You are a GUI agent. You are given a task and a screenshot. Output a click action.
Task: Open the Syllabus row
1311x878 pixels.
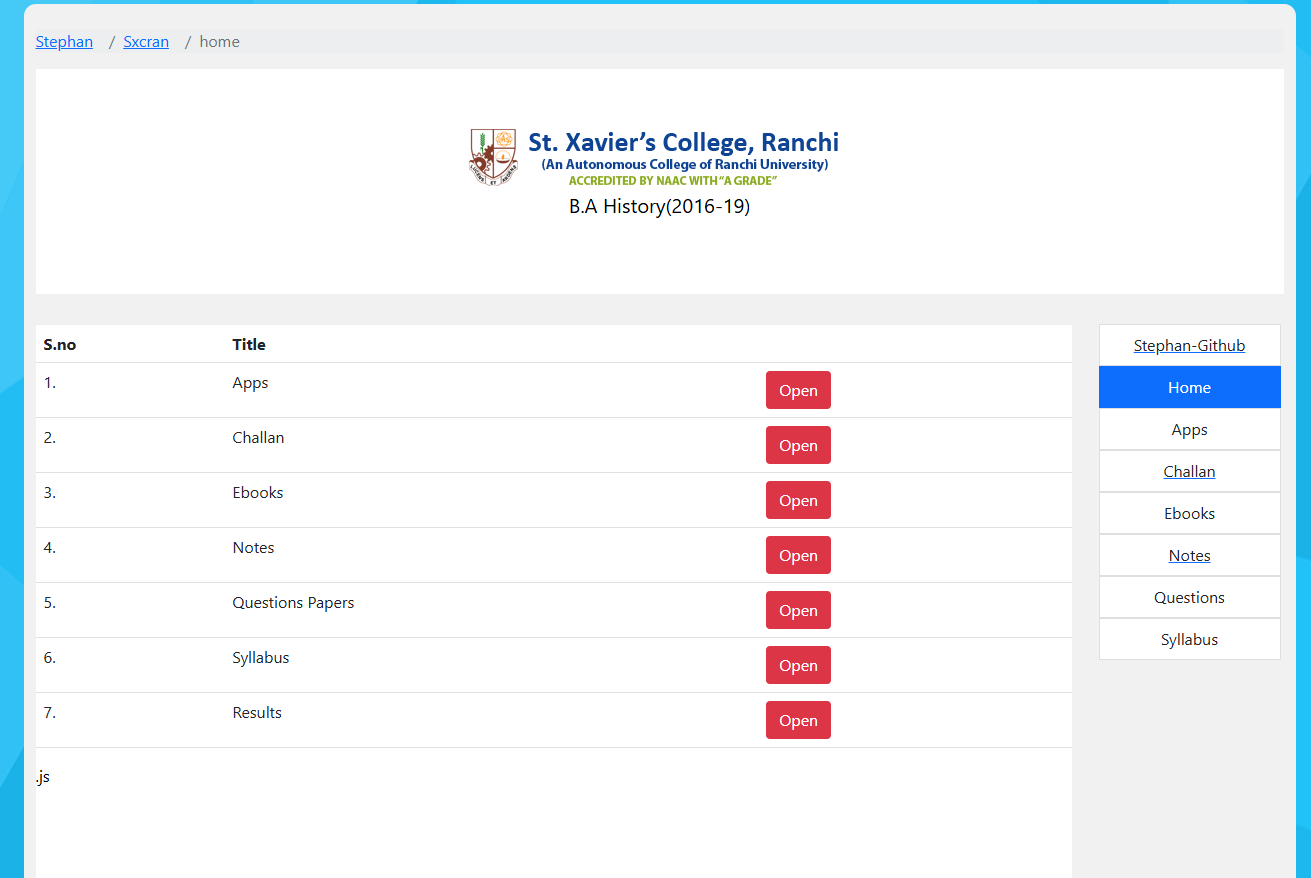click(798, 666)
